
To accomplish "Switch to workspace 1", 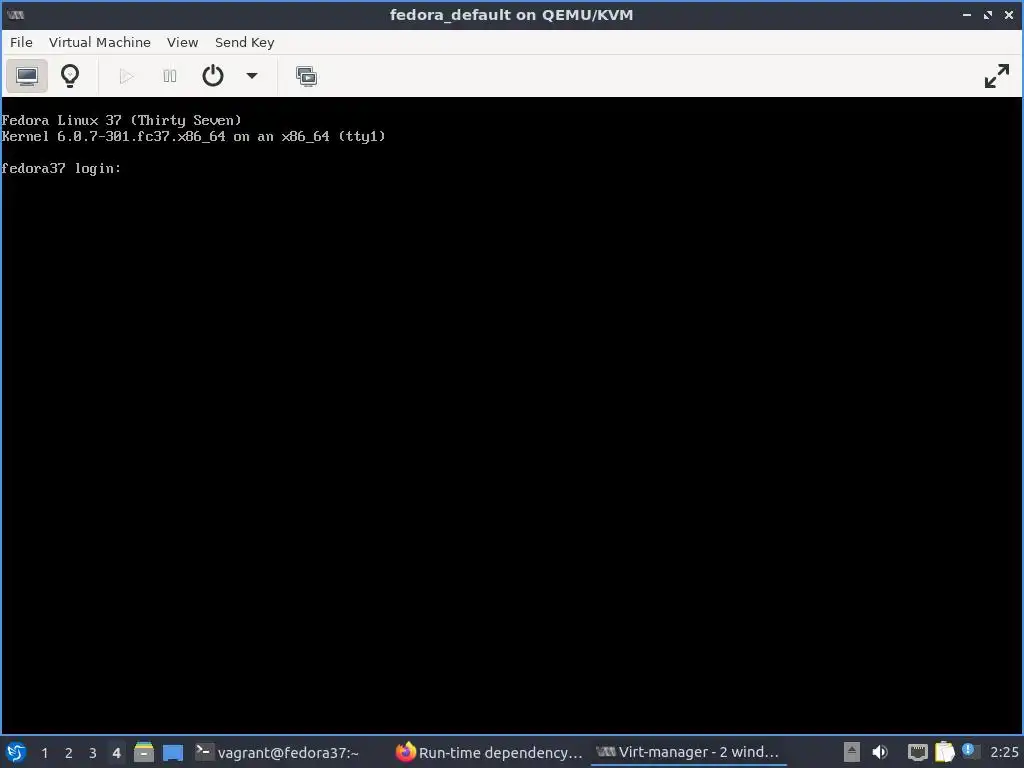I will click(44, 753).
